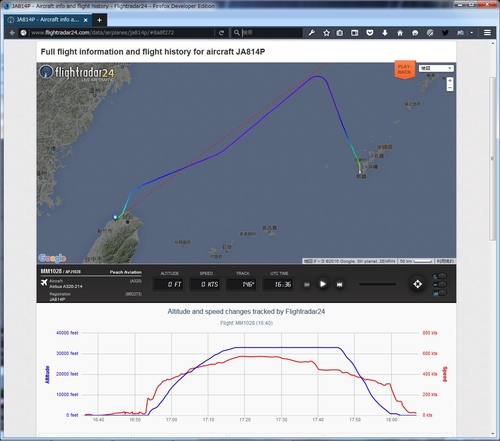Click the page heading about aircraft JA814P

pyautogui.click(x=153, y=52)
